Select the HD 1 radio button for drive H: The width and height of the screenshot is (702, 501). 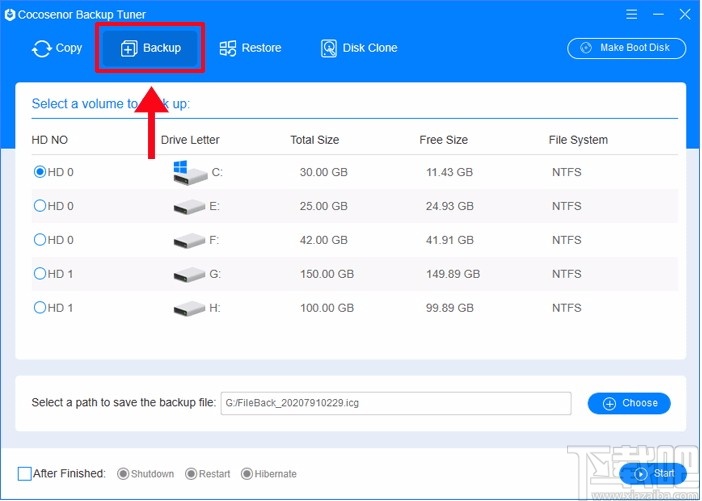[x=39, y=307]
